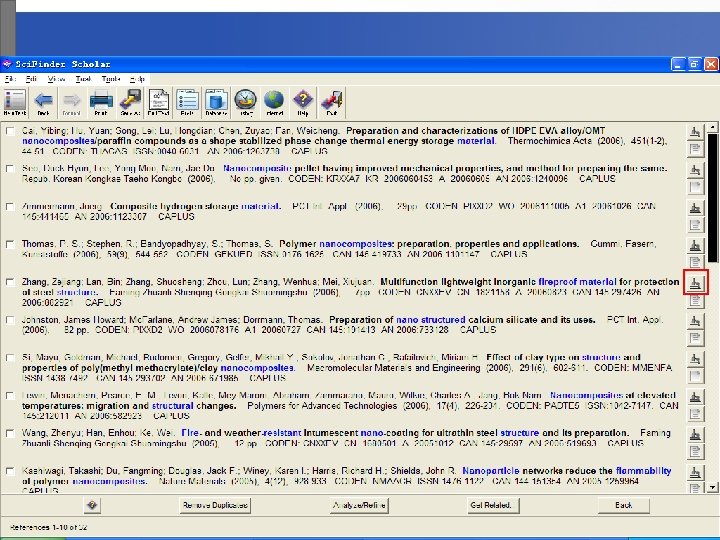The height and width of the screenshot is (540, 720).
Task: Check the Kashiwagi nanoparticle networks checkbox
Action: [x=10, y=471]
